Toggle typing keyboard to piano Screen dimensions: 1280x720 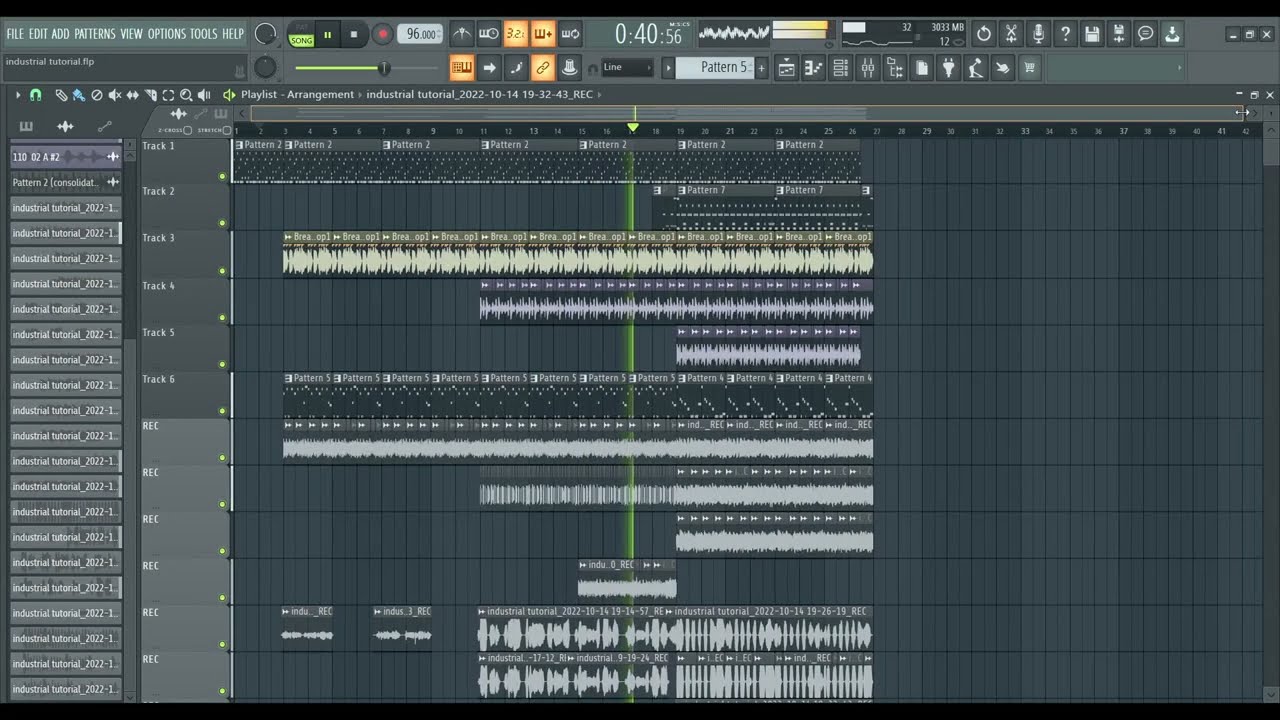pyautogui.click(x=462, y=68)
